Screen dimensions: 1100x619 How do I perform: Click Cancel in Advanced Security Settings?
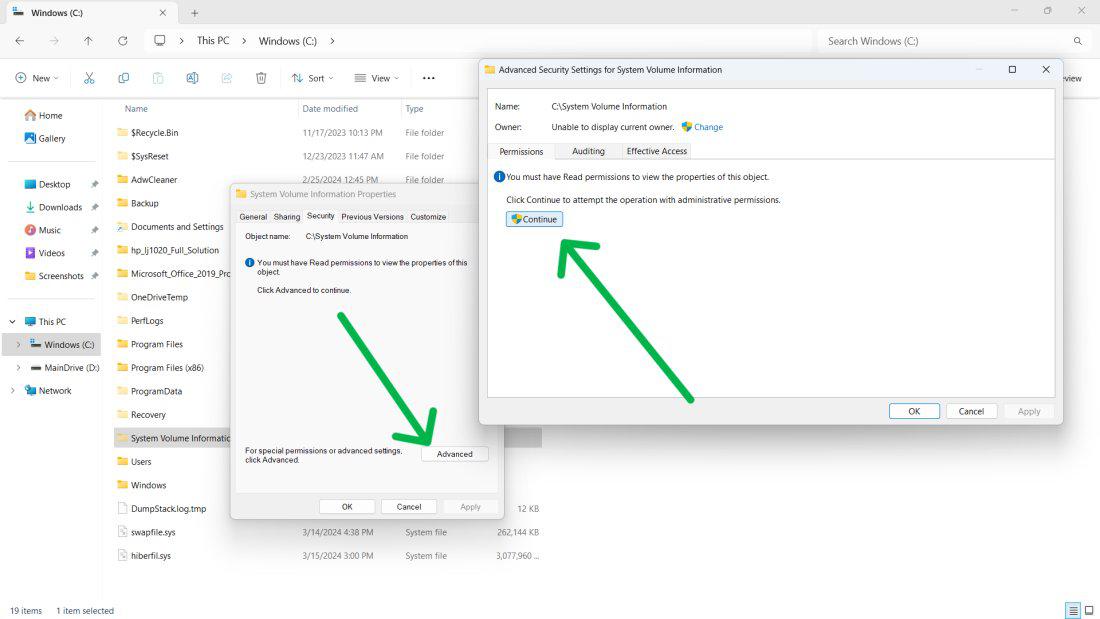tap(972, 411)
